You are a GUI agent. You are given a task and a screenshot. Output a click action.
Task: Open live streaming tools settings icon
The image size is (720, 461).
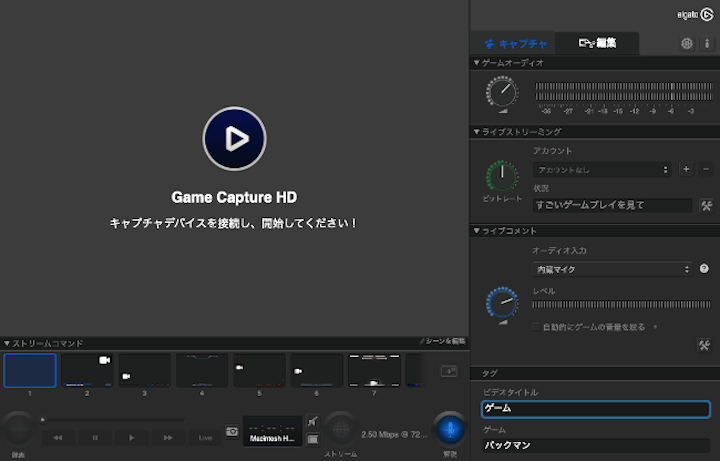[x=705, y=205]
